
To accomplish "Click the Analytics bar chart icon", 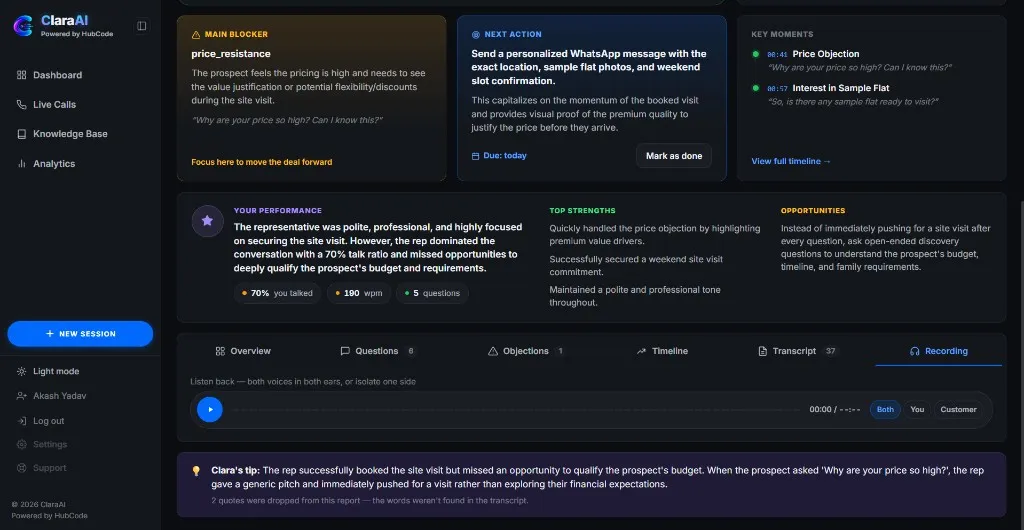I will click(x=22, y=164).
